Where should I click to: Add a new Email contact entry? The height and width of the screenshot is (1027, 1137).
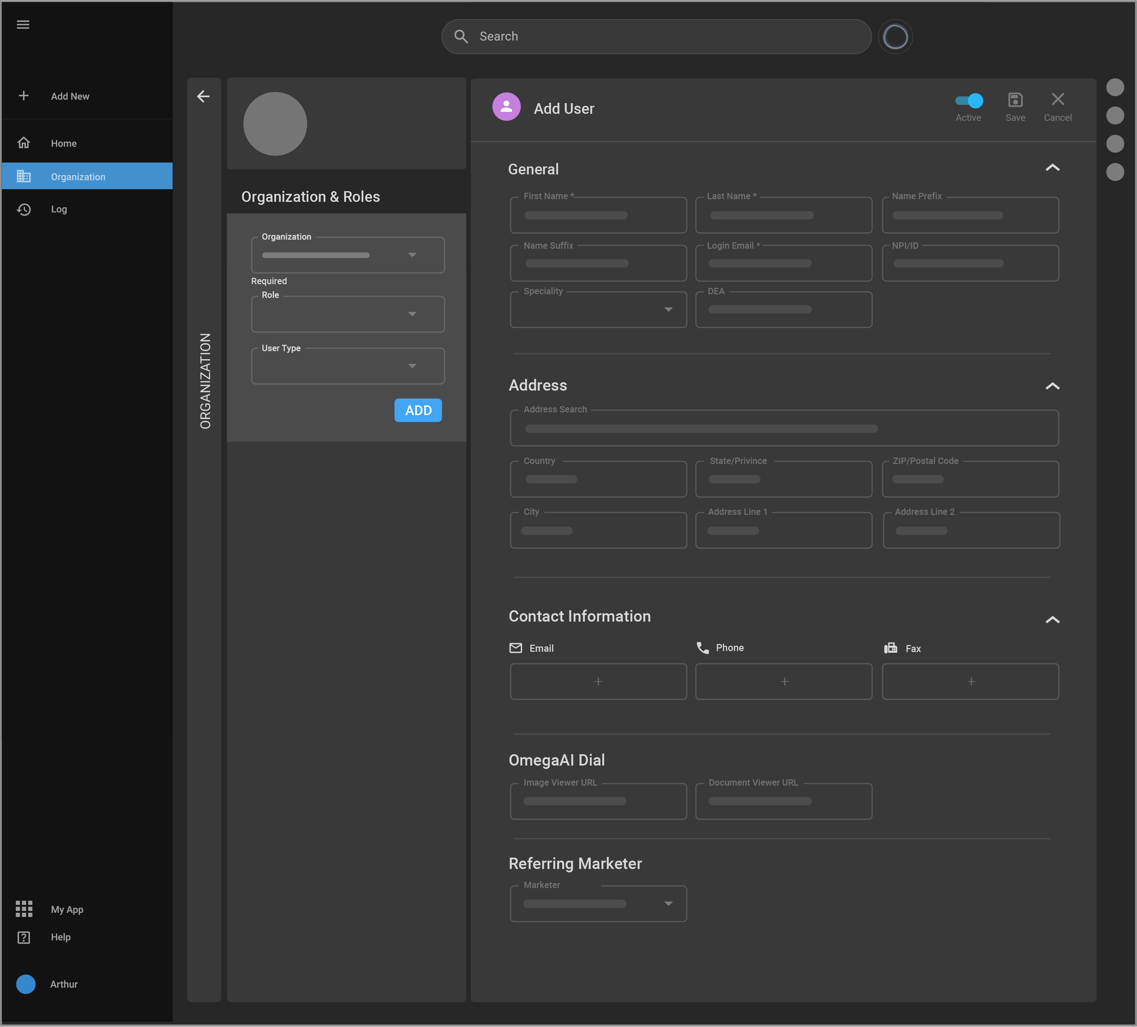point(598,682)
